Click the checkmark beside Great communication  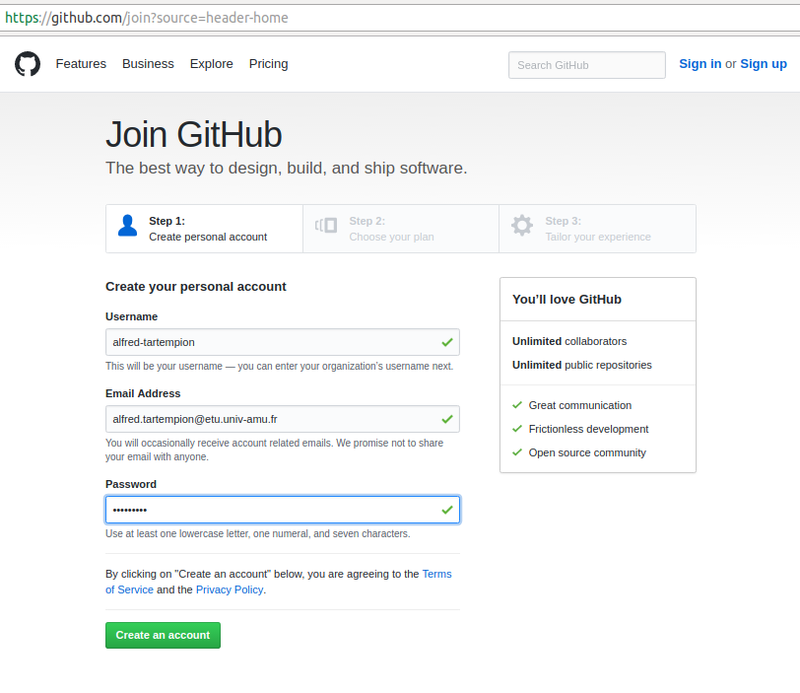tap(517, 405)
